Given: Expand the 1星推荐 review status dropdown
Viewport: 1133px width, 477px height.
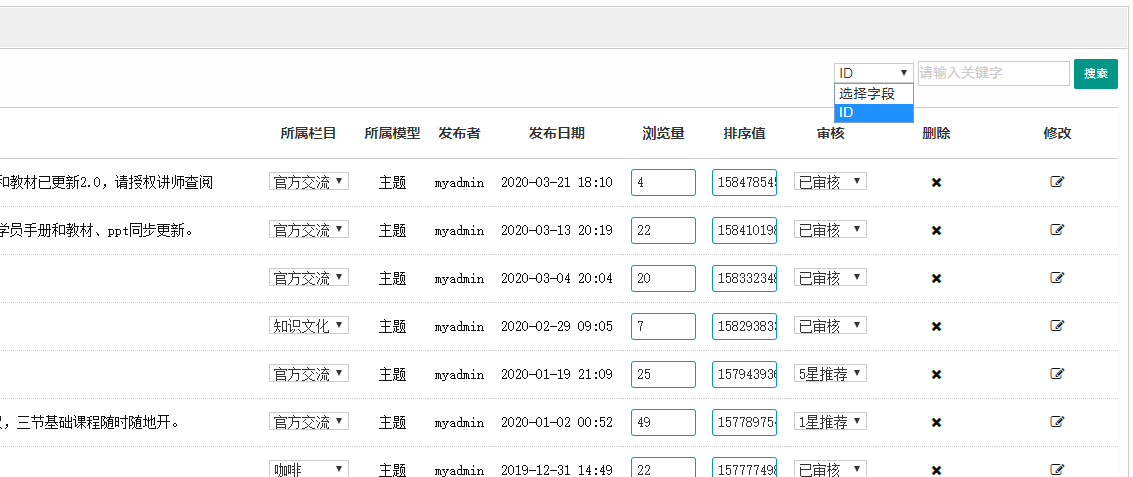Looking at the screenshot, I should pos(830,422).
